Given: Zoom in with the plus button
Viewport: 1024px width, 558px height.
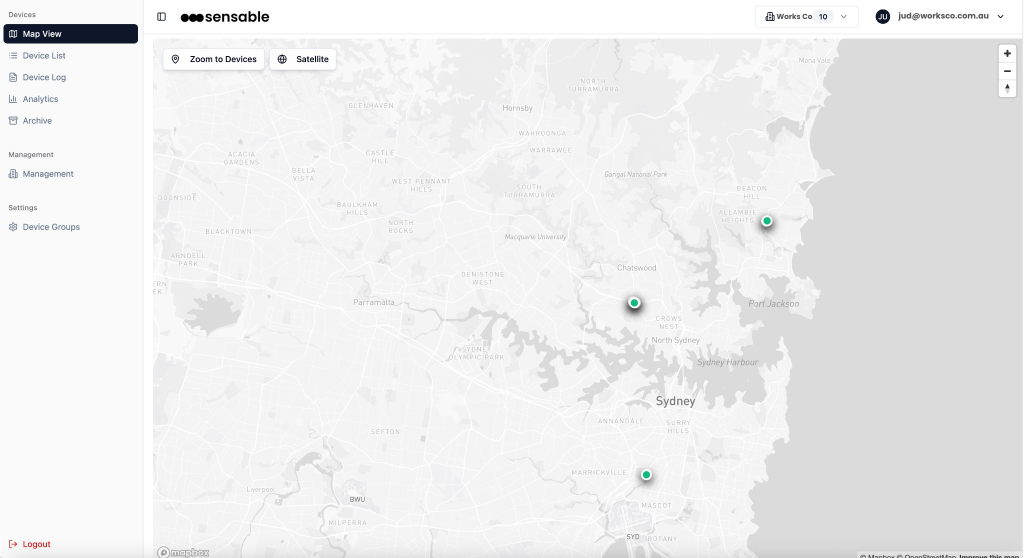Looking at the screenshot, I should click(1007, 54).
